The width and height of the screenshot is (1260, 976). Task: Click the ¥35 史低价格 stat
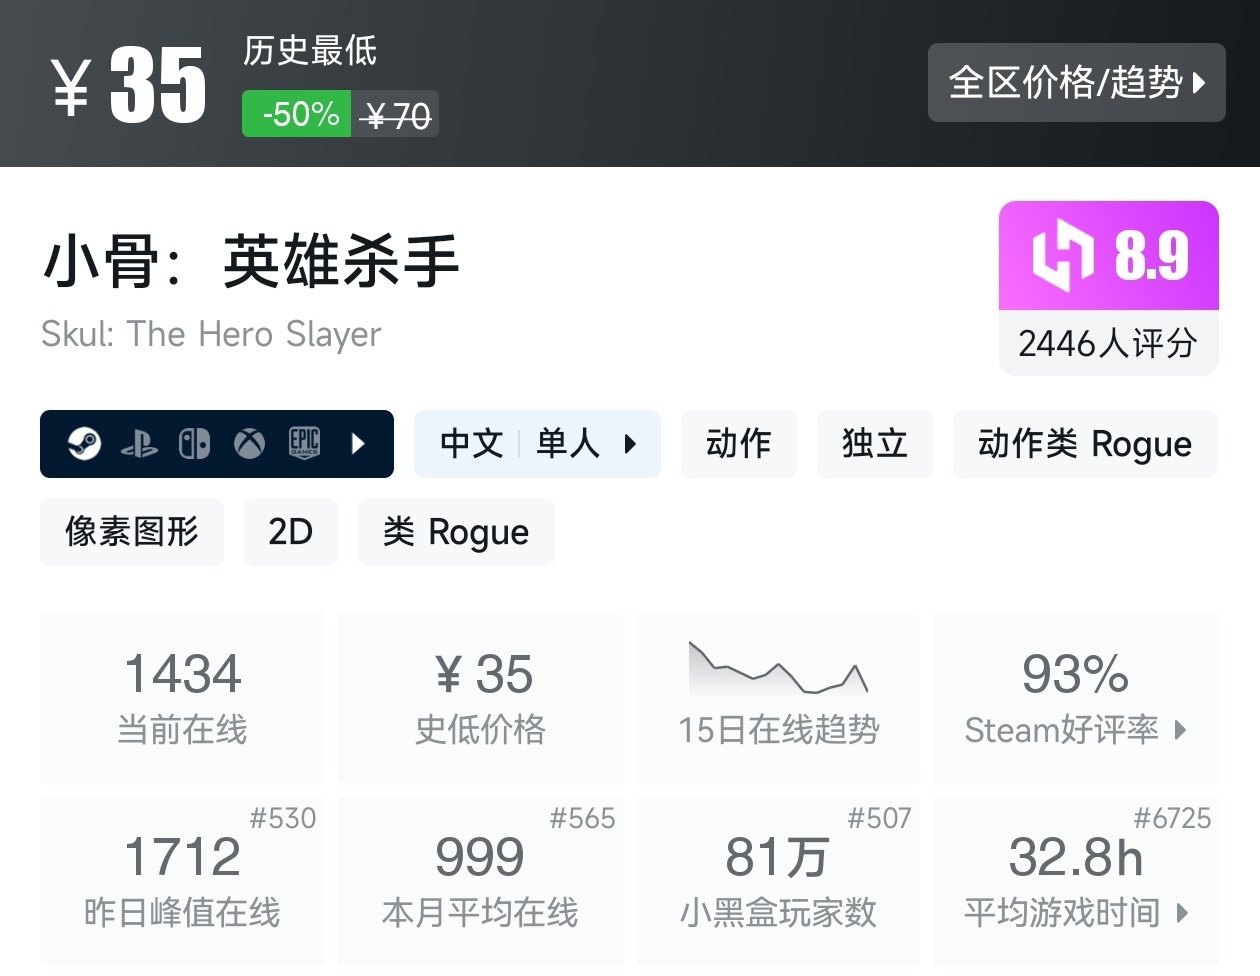[480, 697]
